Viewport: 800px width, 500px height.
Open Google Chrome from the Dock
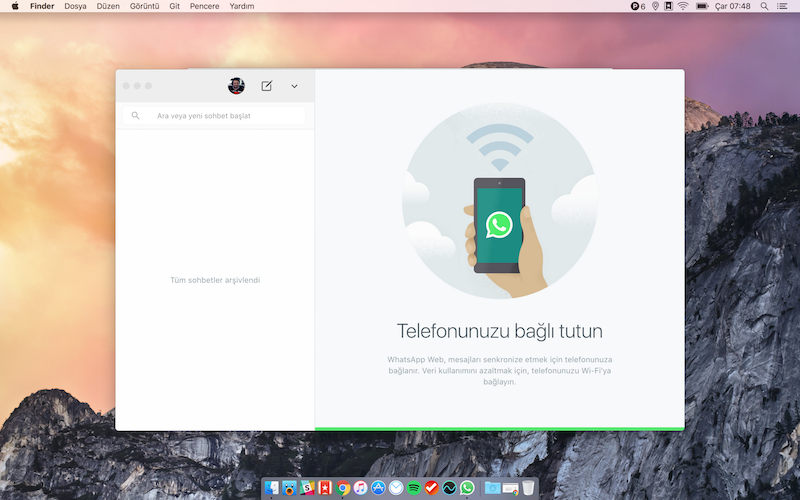343,488
